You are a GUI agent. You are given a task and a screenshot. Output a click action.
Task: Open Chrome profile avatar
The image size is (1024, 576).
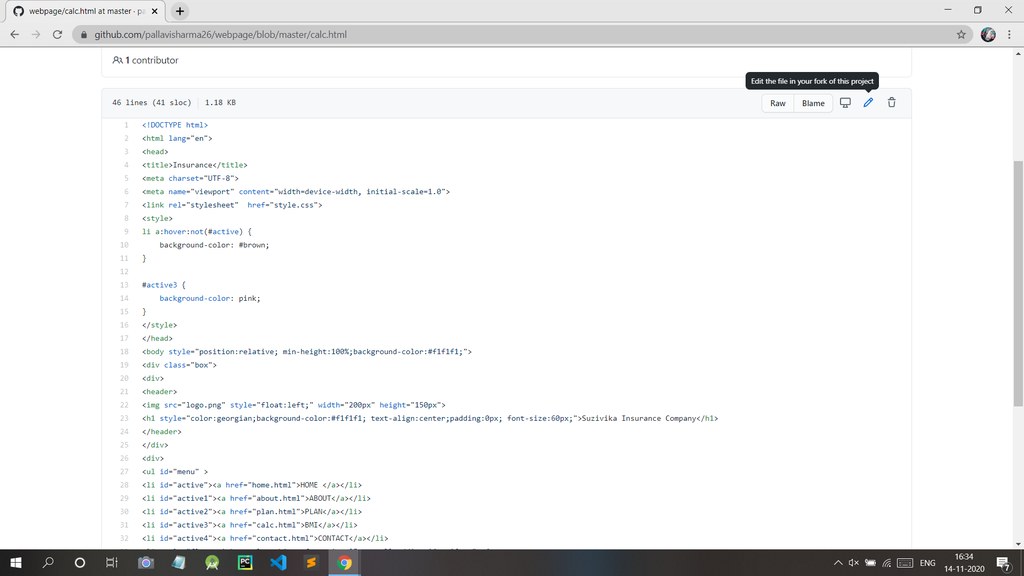point(988,35)
